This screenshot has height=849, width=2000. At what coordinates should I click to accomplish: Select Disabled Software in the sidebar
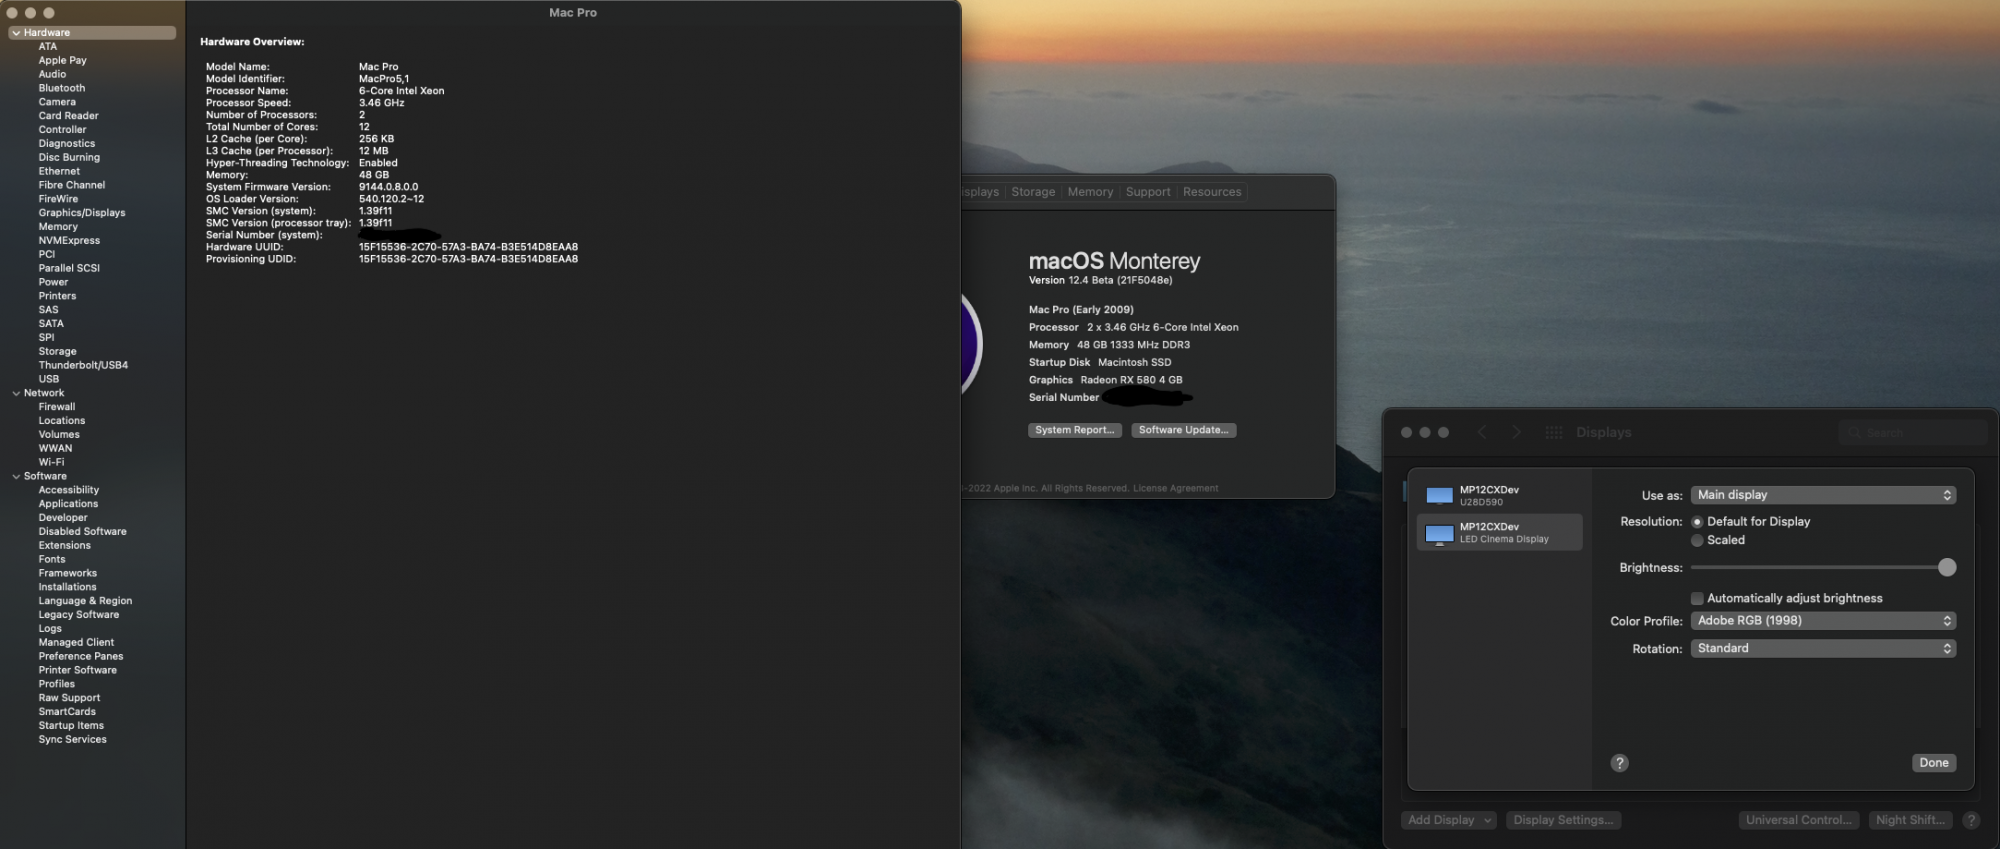click(82, 532)
